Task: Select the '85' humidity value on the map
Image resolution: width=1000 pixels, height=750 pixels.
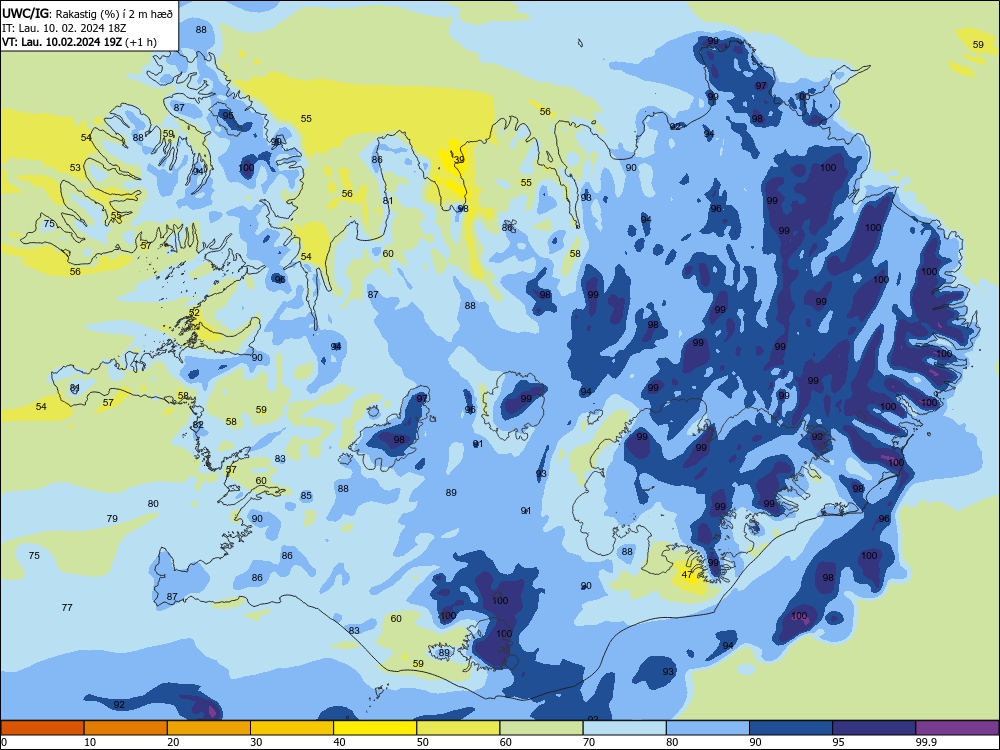Action: click(x=306, y=496)
